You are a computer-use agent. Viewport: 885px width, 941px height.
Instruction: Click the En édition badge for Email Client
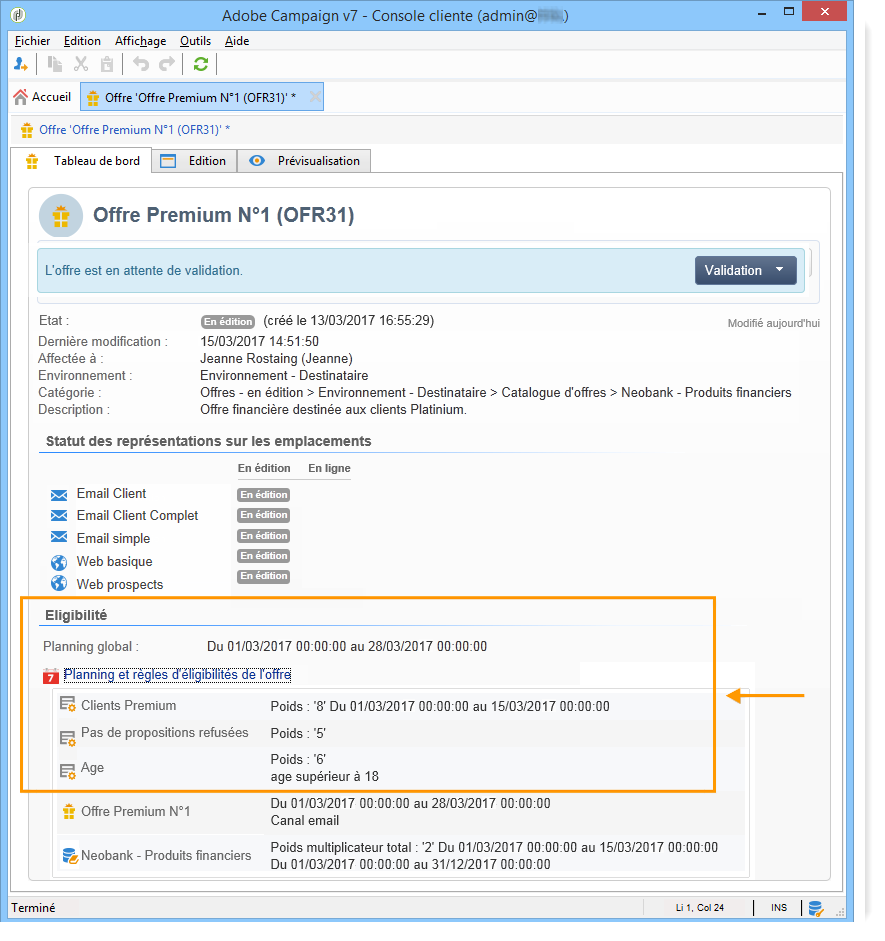264,495
